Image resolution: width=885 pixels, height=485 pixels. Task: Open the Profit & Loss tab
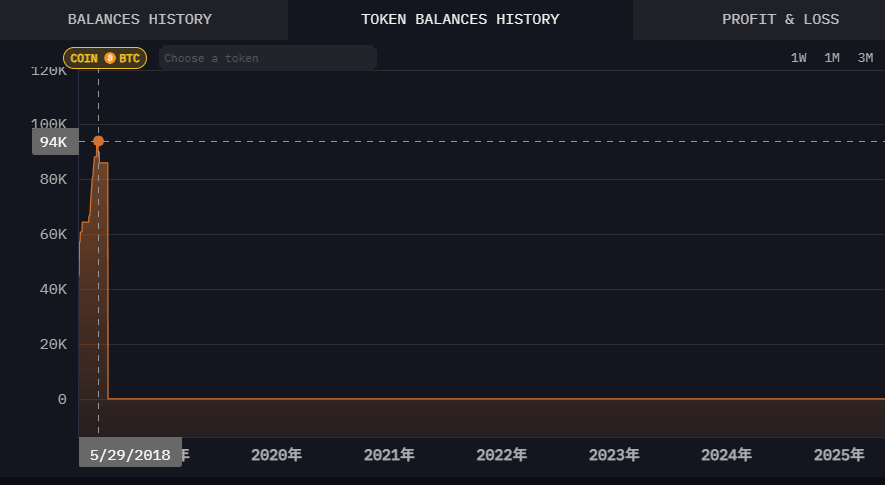780,19
